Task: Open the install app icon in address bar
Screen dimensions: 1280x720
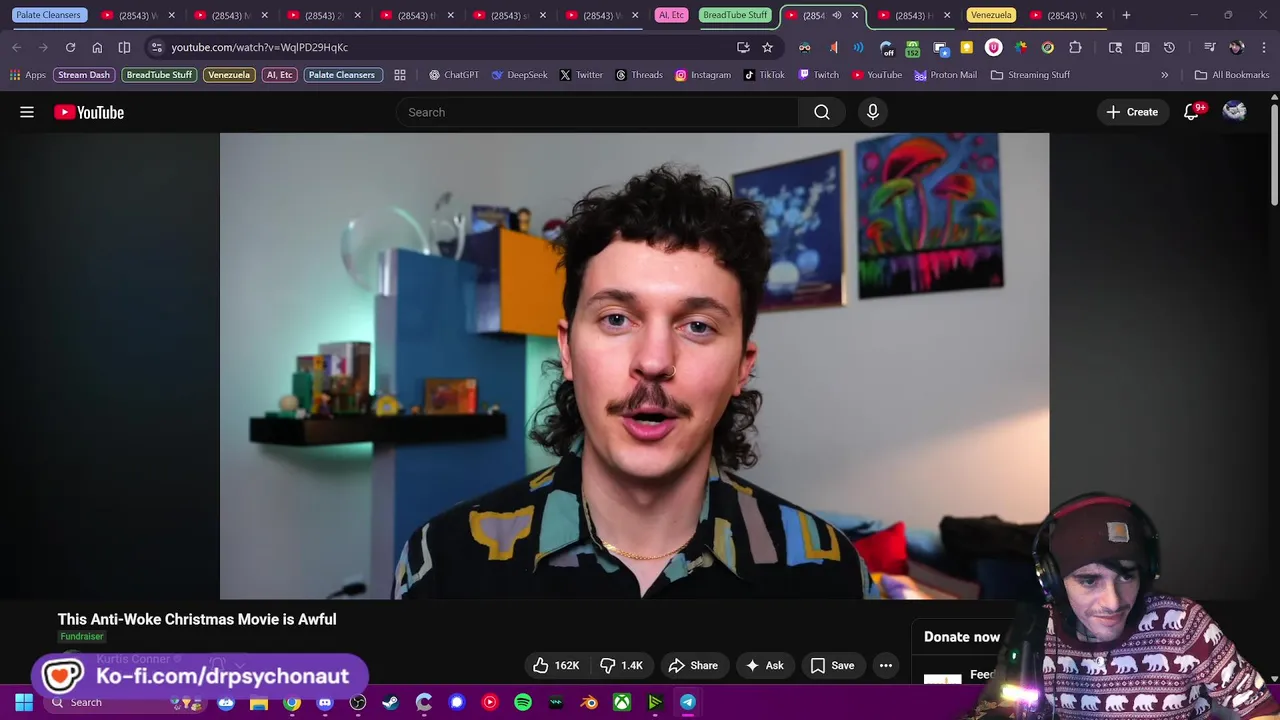Action: coord(743,47)
